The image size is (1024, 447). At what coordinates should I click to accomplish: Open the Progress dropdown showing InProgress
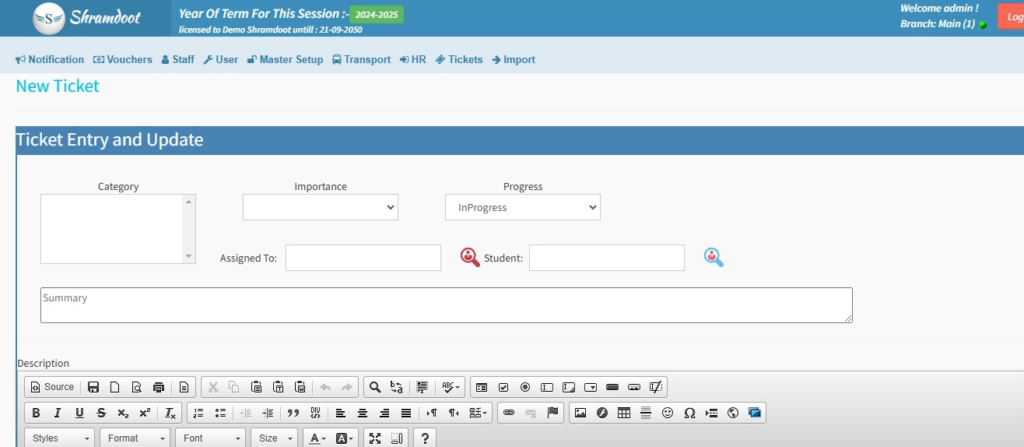(522, 207)
